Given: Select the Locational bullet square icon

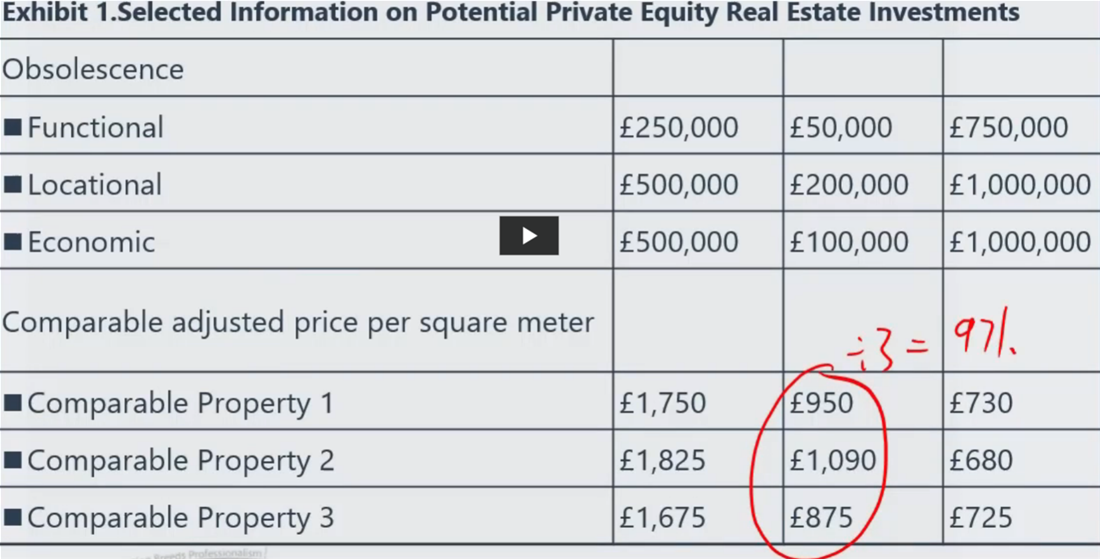Looking at the screenshot, I should coord(13,184).
